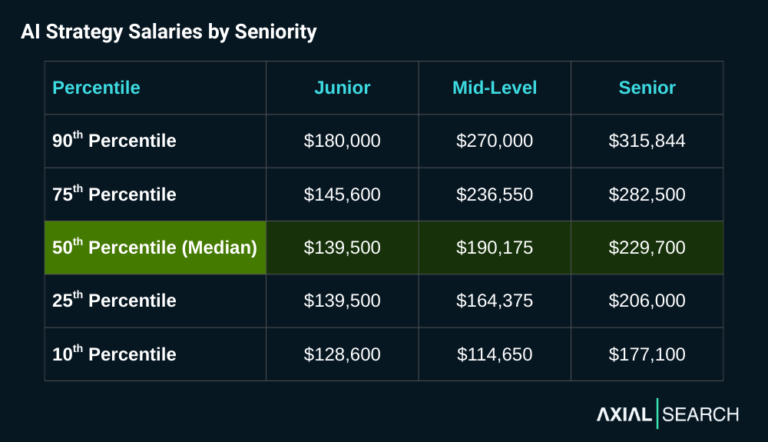
Task: Select the 90th Percentile row label
Action: (114, 141)
